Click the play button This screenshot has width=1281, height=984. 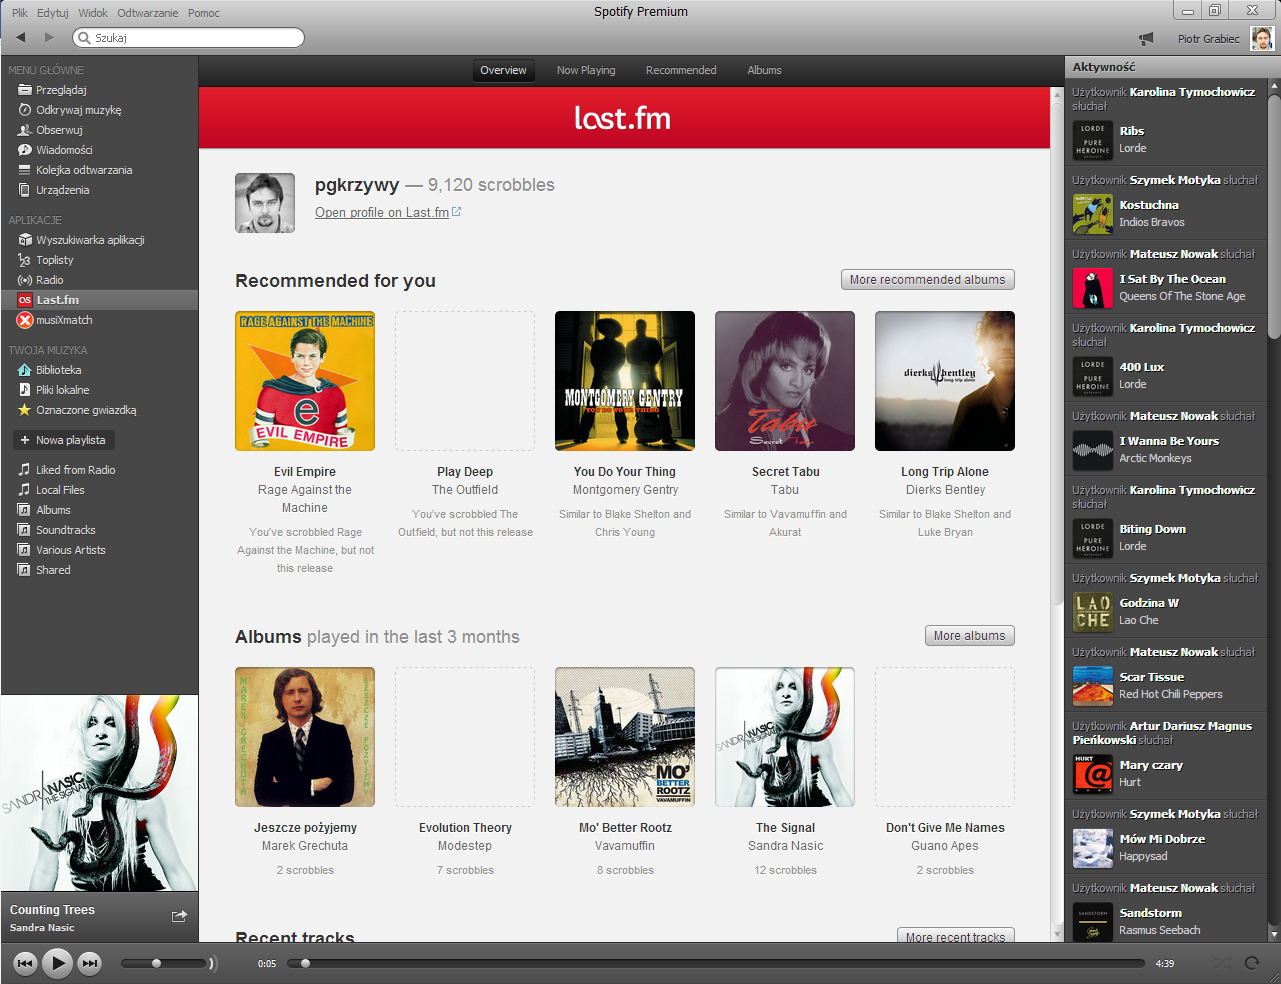click(58, 963)
